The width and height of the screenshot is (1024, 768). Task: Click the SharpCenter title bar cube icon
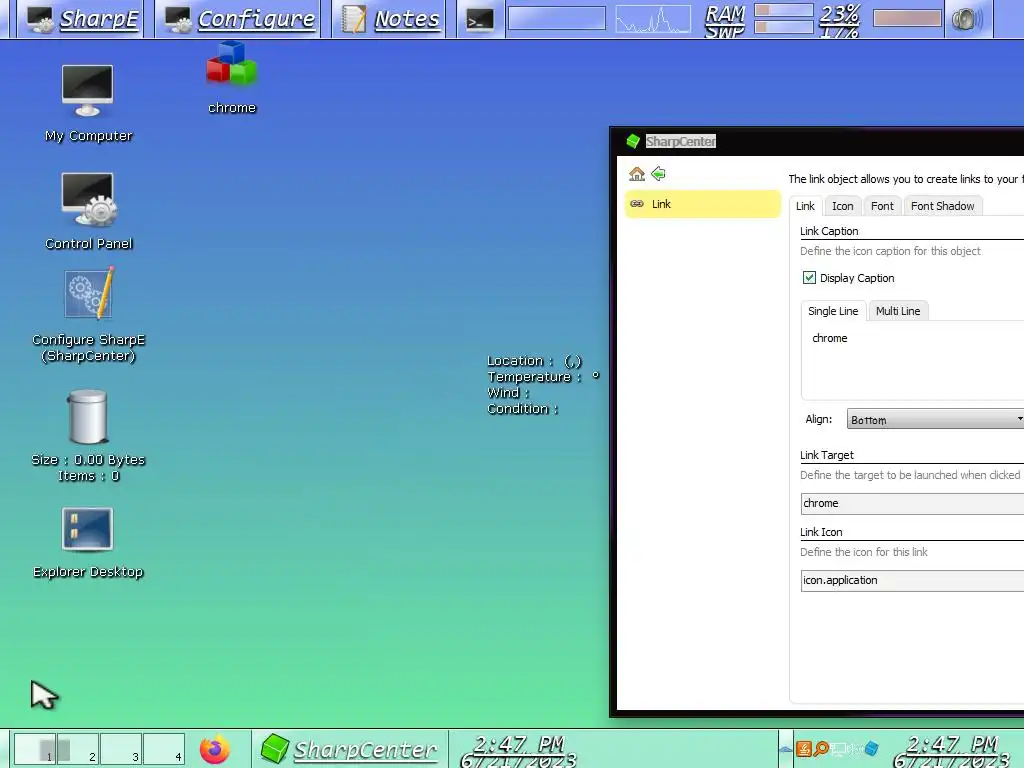(x=632, y=141)
